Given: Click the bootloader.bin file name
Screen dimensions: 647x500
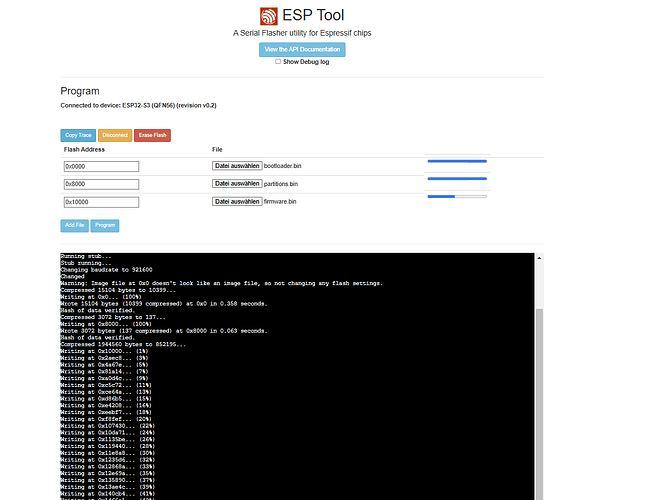Looking at the screenshot, I should [x=283, y=166].
